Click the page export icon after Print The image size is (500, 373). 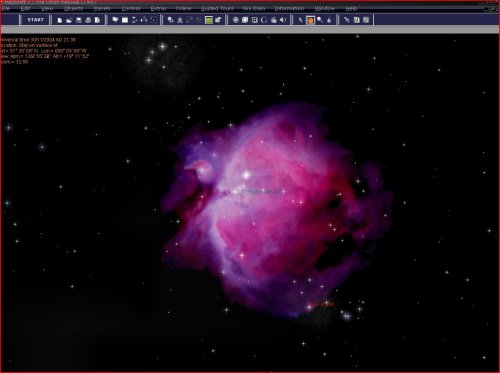tap(98, 20)
